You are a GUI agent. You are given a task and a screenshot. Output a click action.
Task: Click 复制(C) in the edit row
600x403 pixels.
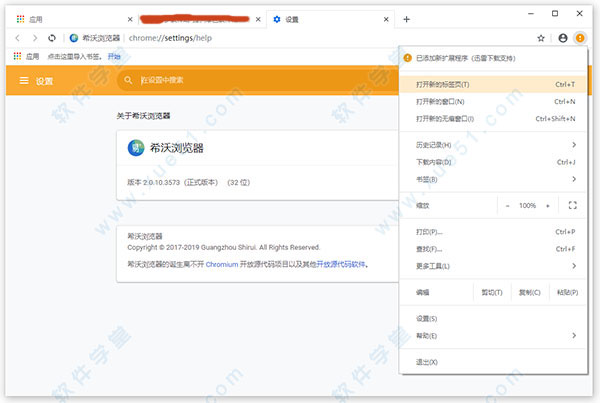[x=530, y=292]
